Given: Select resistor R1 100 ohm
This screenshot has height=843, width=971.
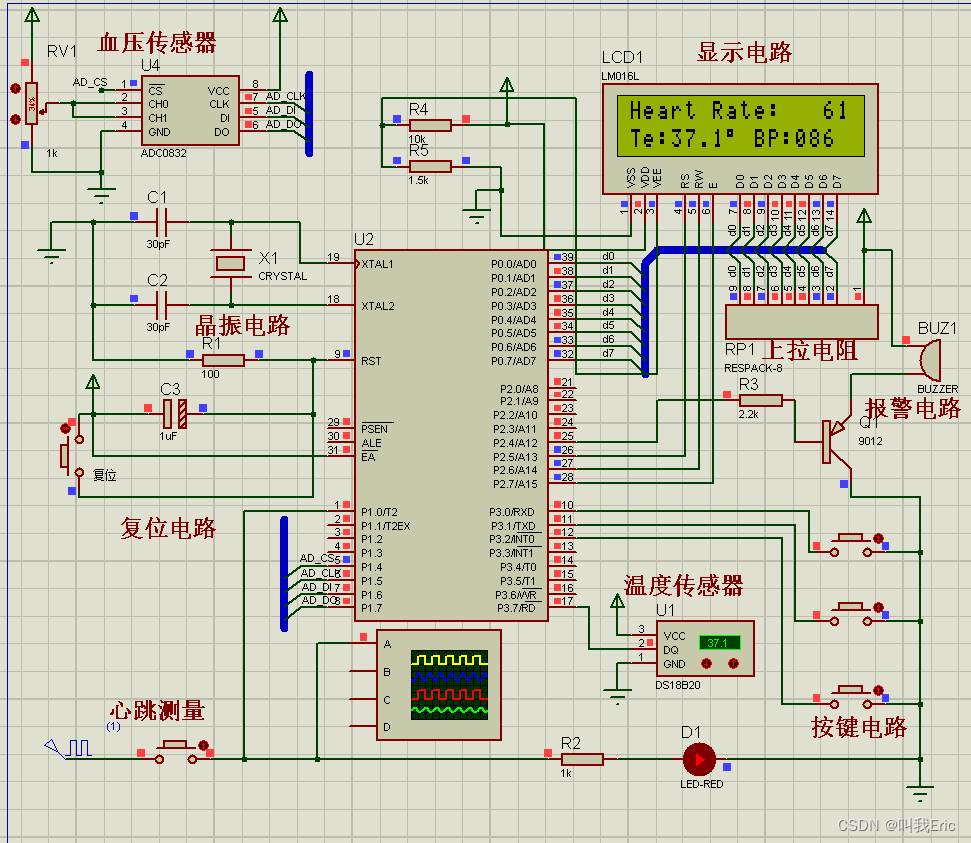Looking at the screenshot, I should pyautogui.click(x=224, y=360).
